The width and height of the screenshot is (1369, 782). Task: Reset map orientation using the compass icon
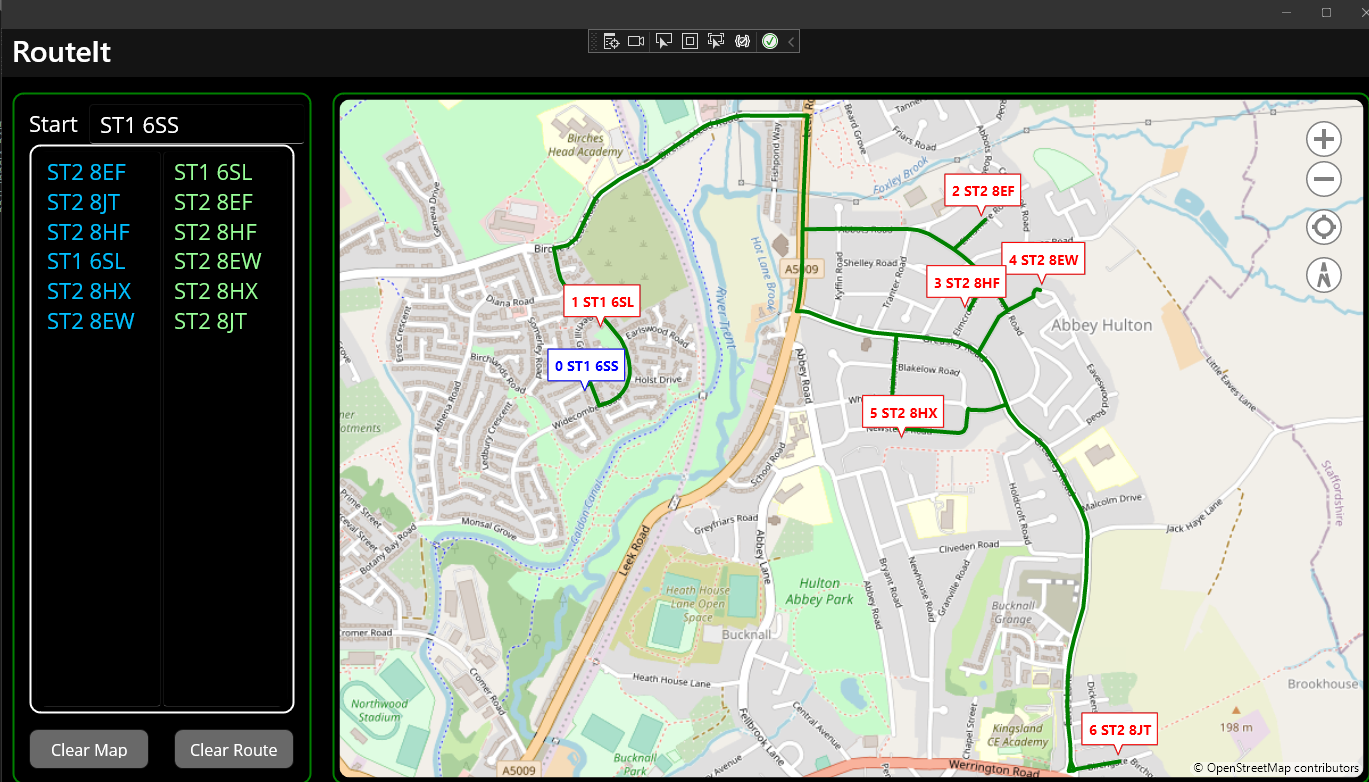click(x=1323, y=274)
